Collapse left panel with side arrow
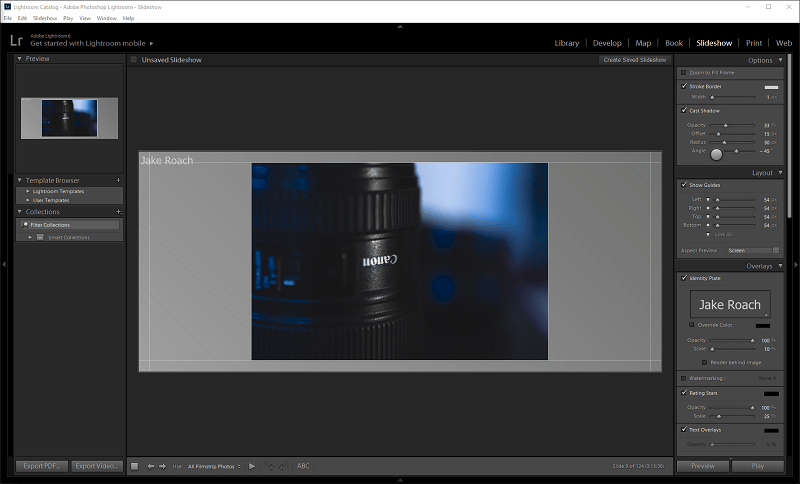Viewport: 800px width, 484px height. point(4,264)
